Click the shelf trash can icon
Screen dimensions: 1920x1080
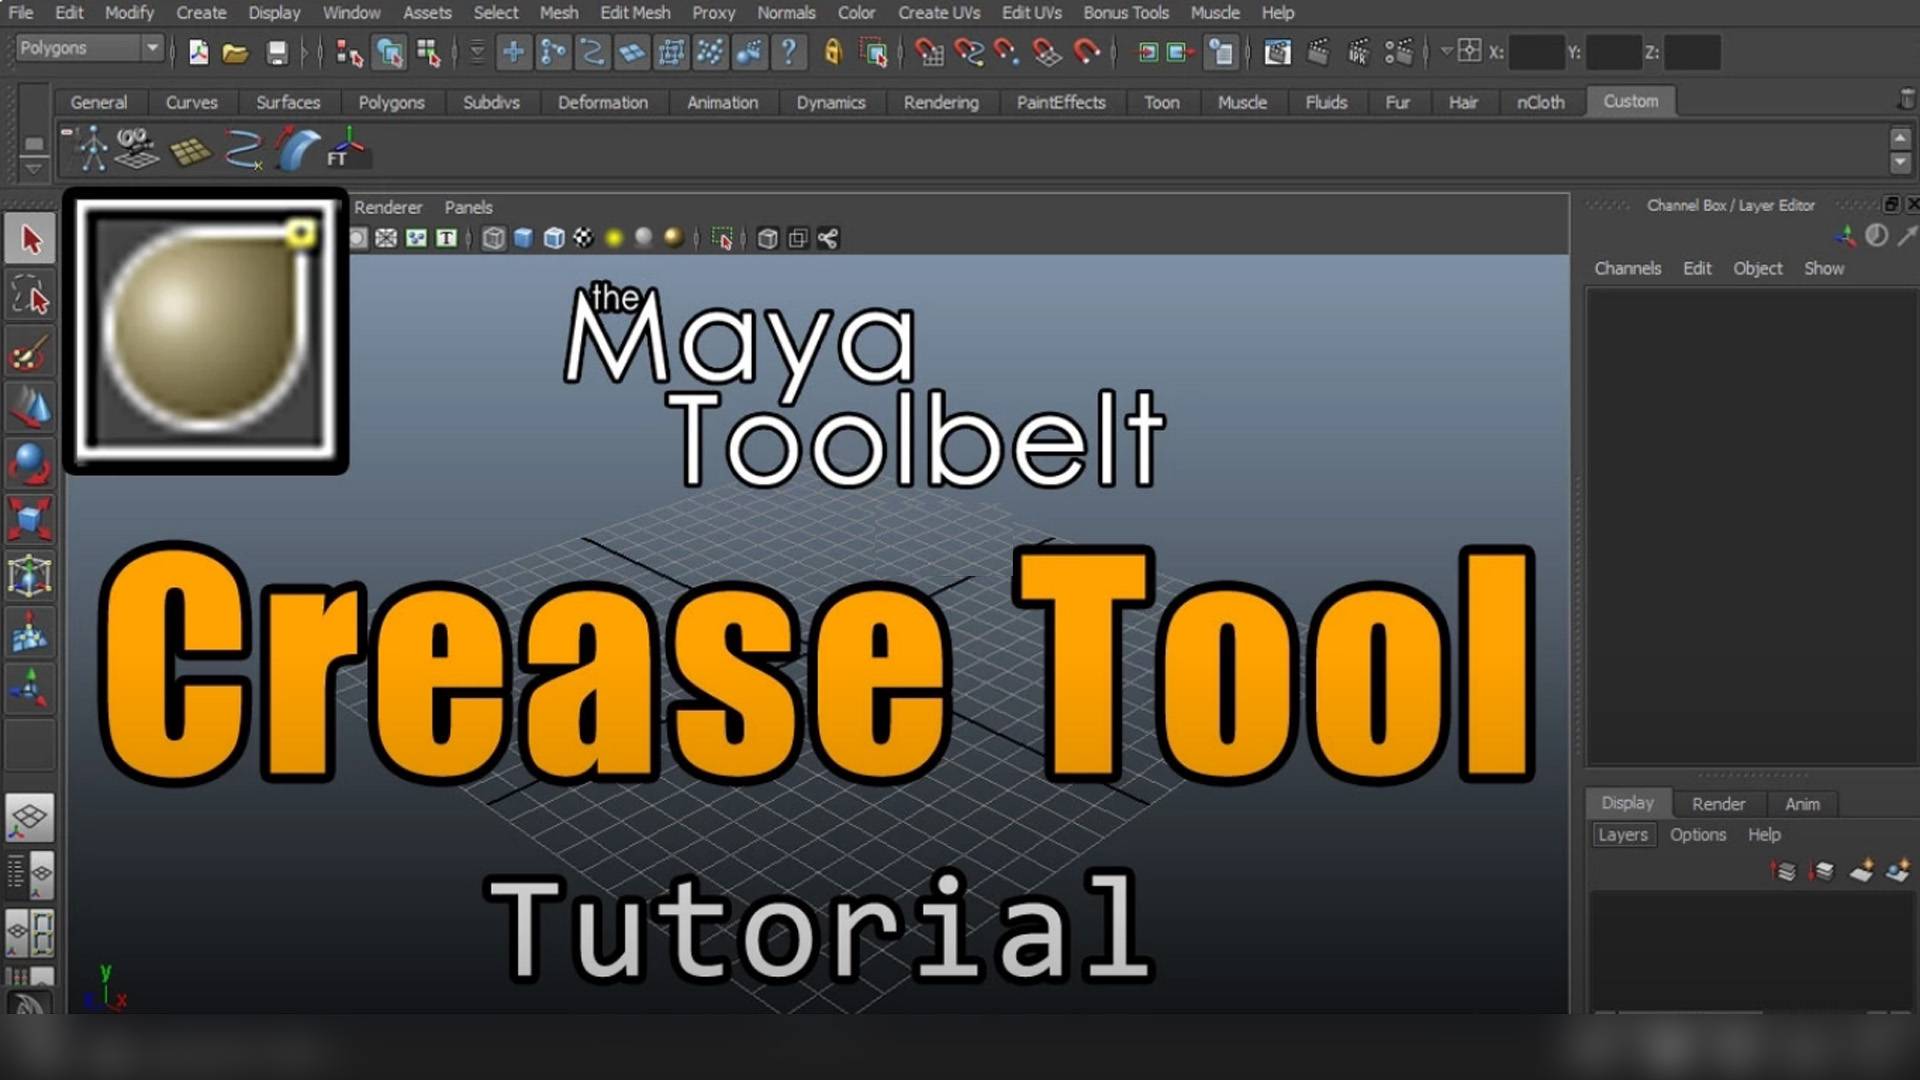coord(1907,99)
